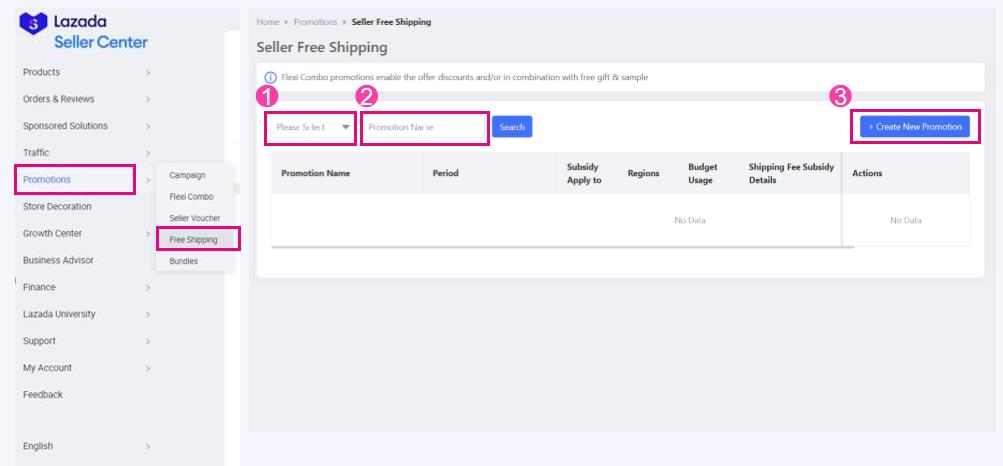Click Create New Promotion button
Viewport: 1003px width, 466px height.
(914, 127)
